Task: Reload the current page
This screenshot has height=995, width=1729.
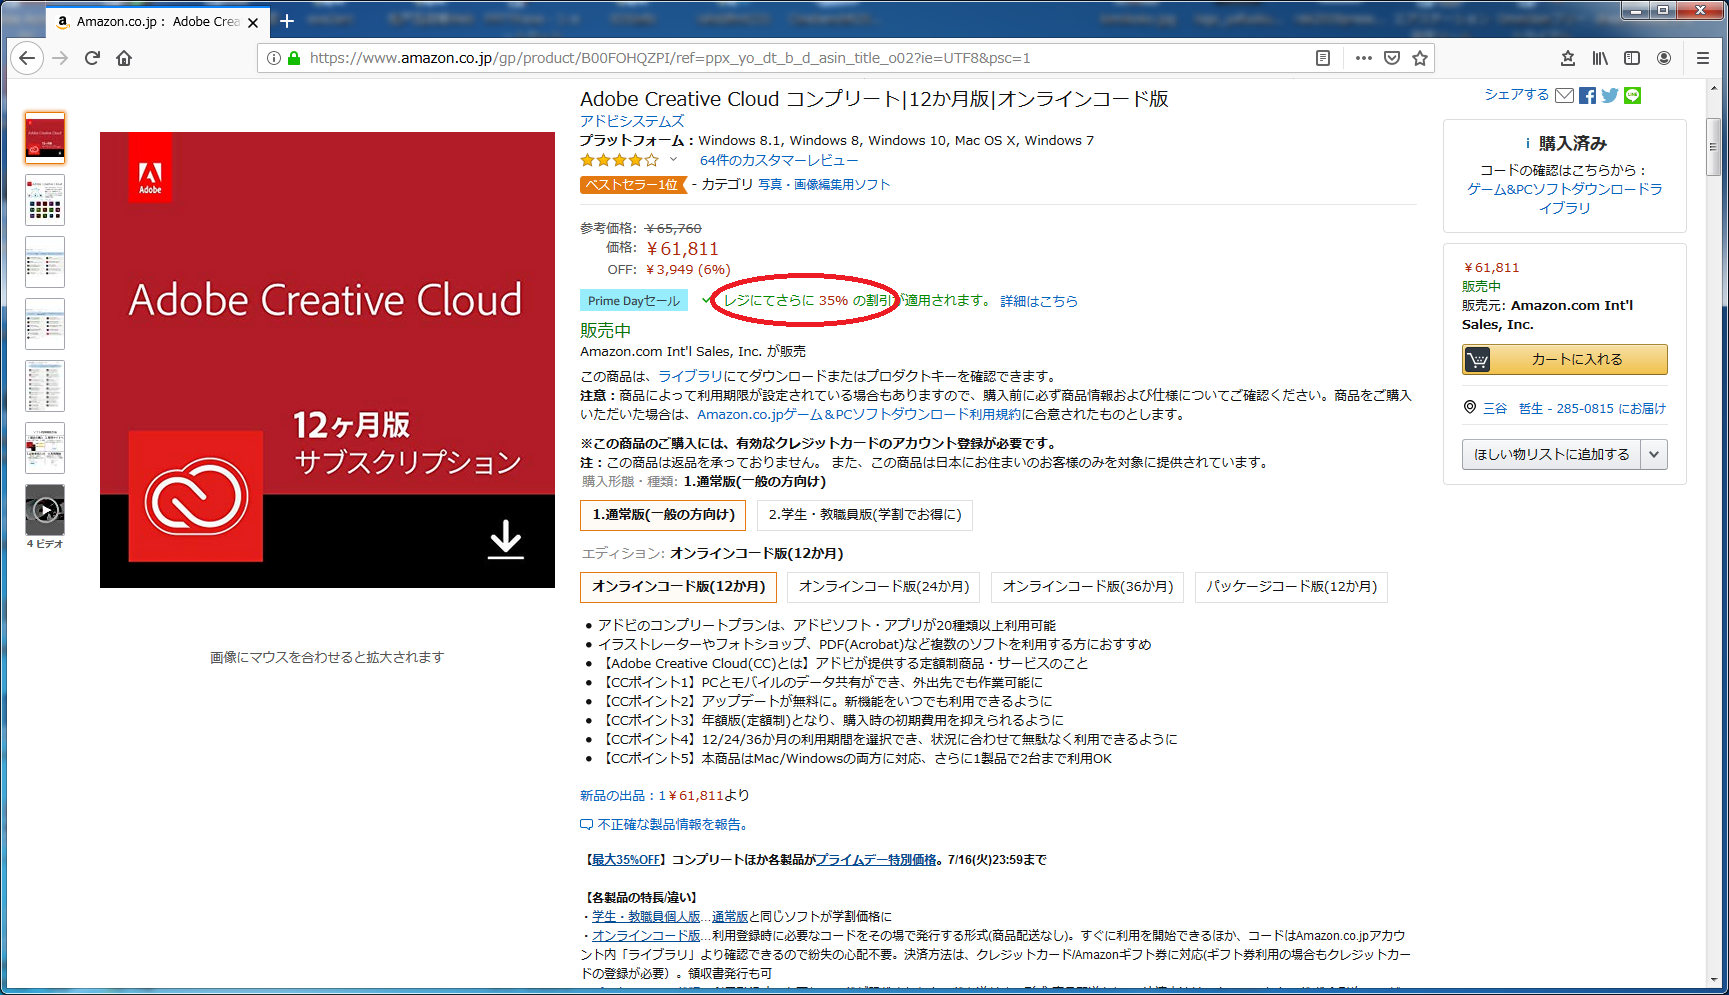Action: point(92,58)
